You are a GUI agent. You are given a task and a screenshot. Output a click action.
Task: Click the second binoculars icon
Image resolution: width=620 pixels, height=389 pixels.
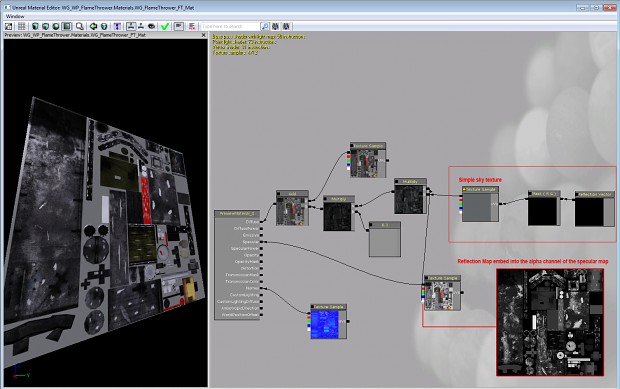(x=286, y=26)
